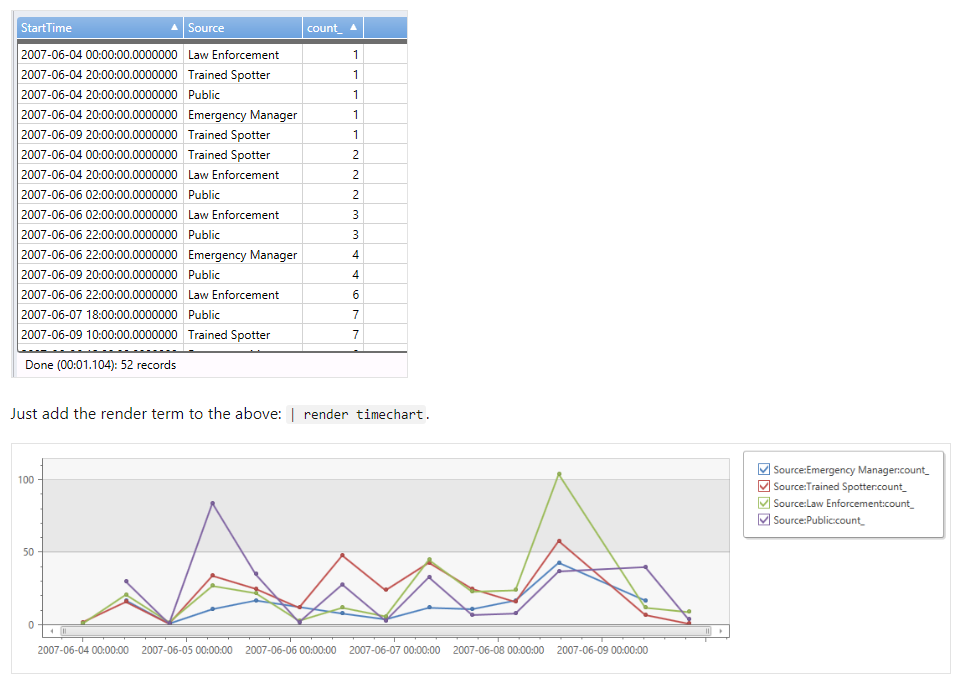Viewport: 960px width, 679px height.
Task: Click y-axis label '50'
Action: pyautogui.click(x=29, y=552)
